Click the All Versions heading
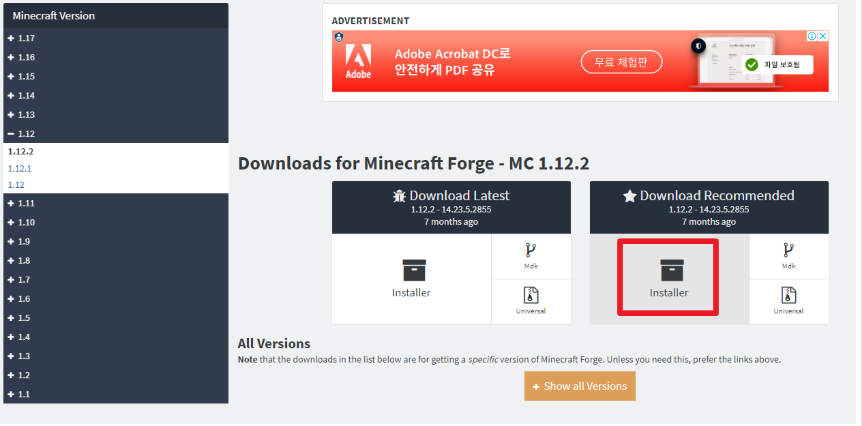The width and height of the screenshot is (862, 426). 274,344
